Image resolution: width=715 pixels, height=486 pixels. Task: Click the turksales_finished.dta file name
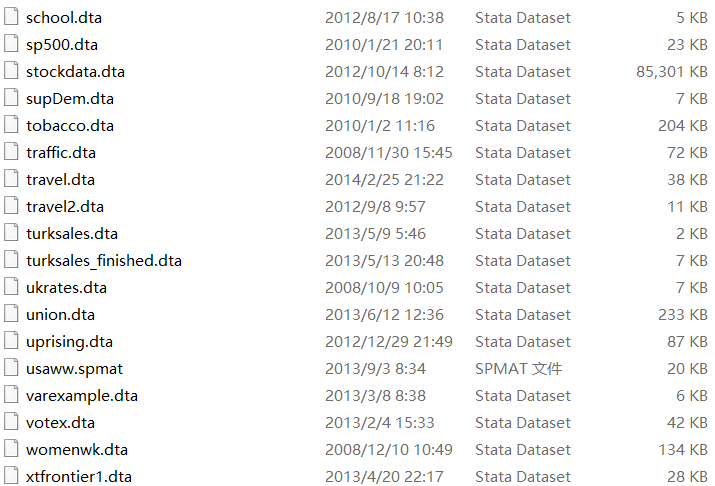104,260
